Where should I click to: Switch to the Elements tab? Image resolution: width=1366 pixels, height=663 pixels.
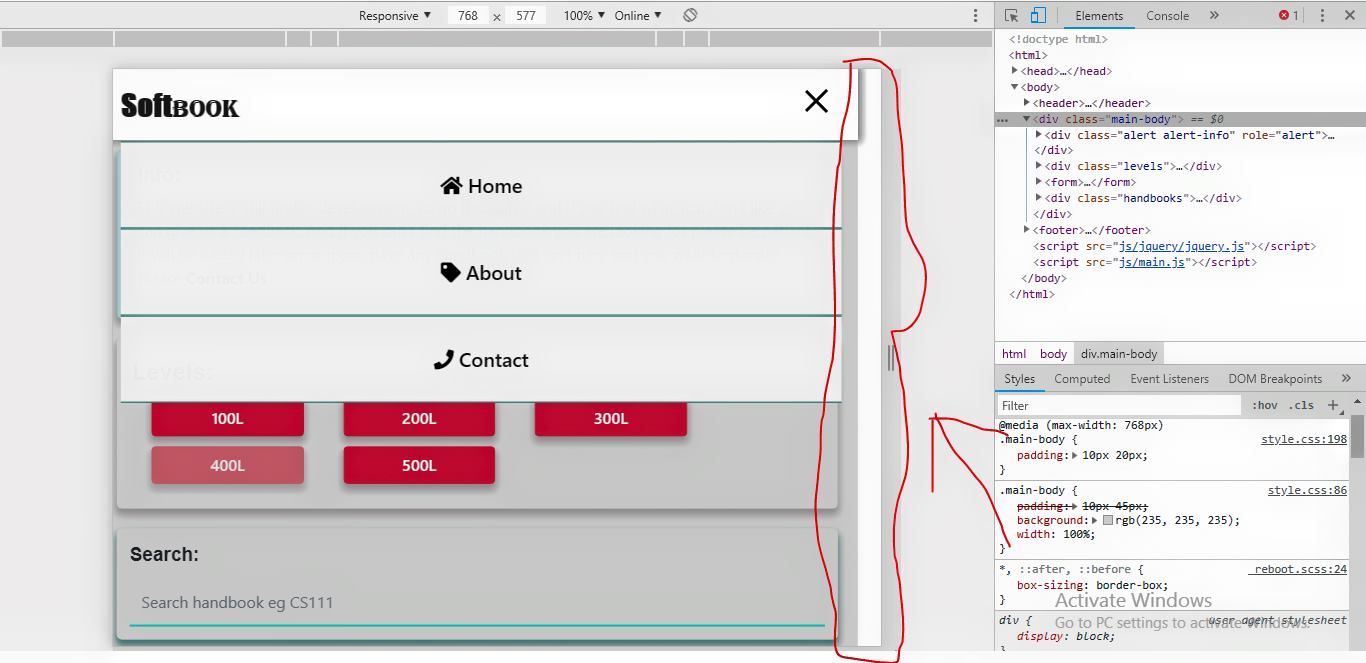1099,15
